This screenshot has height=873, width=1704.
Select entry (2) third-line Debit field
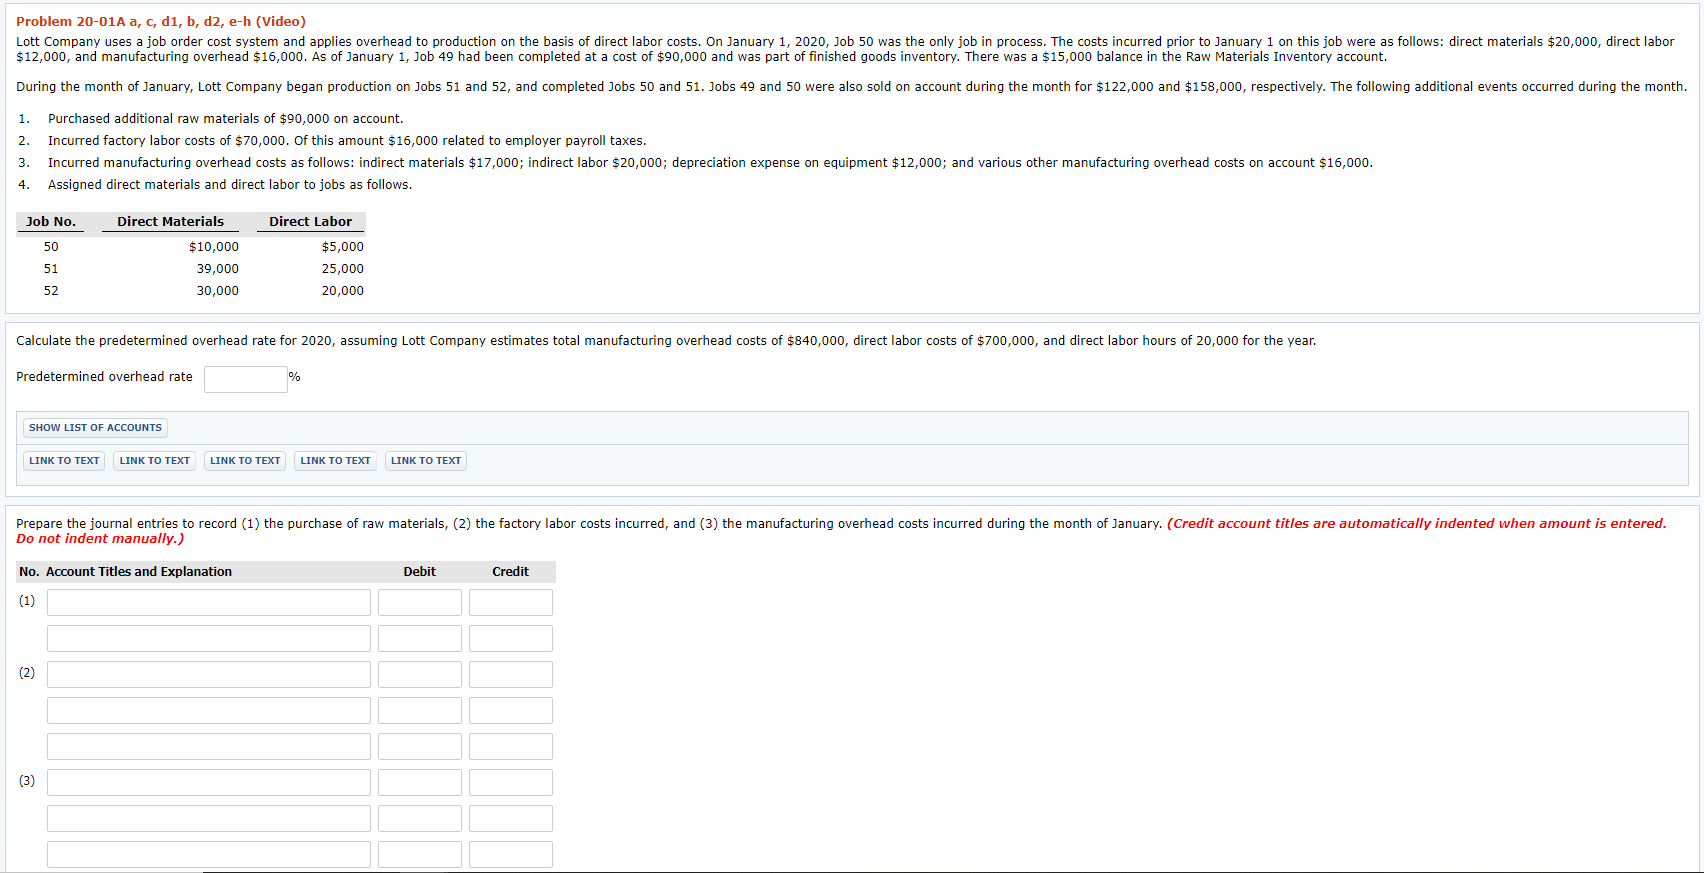(x=420, y=746)
